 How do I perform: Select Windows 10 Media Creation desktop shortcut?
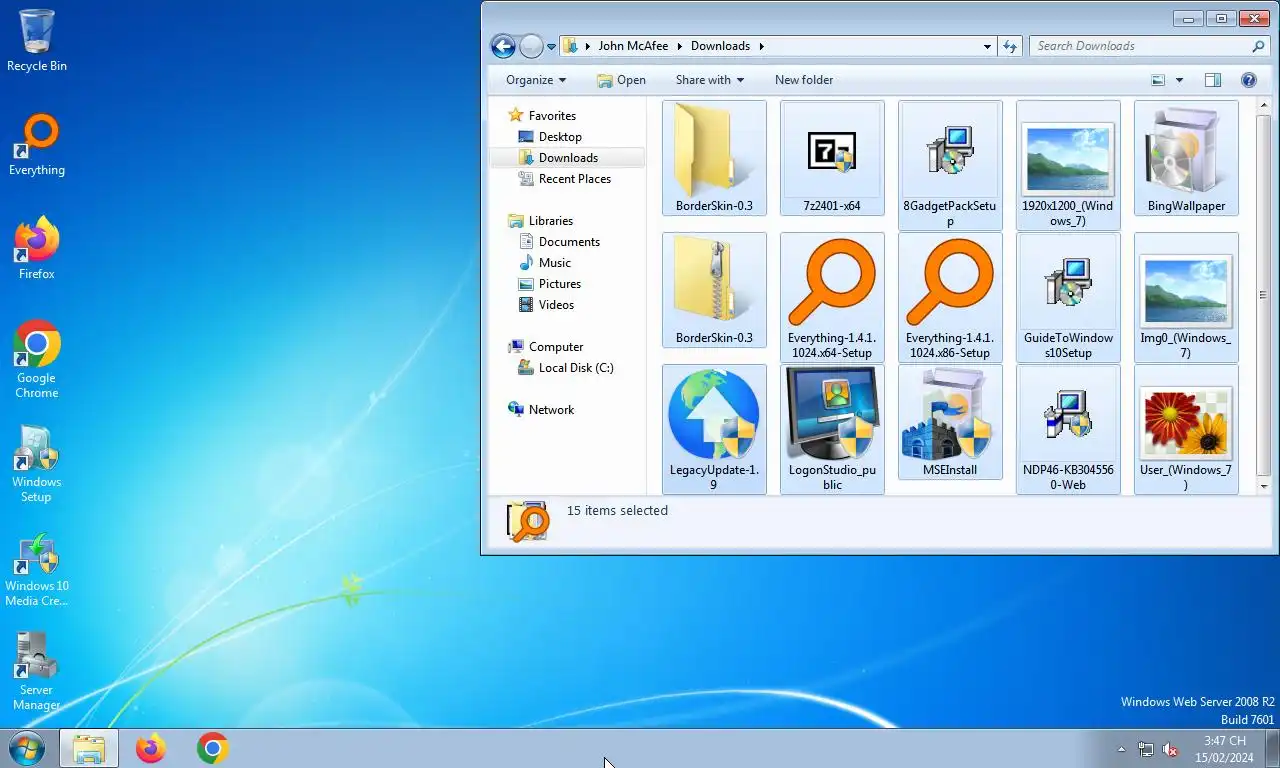37,568
